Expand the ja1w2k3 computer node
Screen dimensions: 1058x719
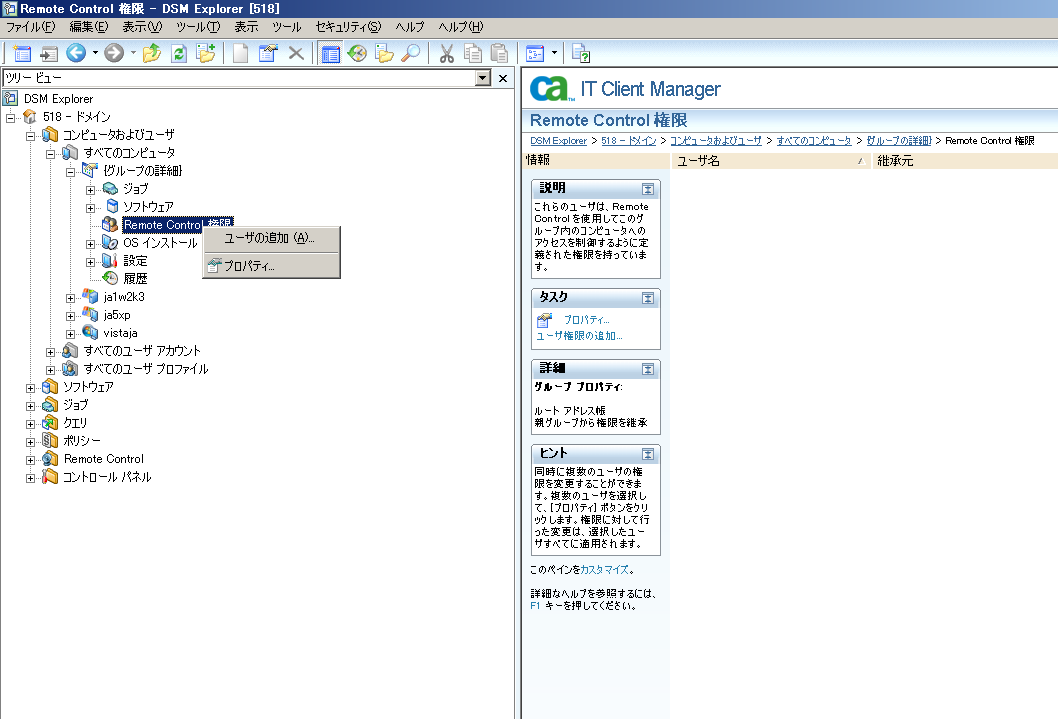(70, 297)
